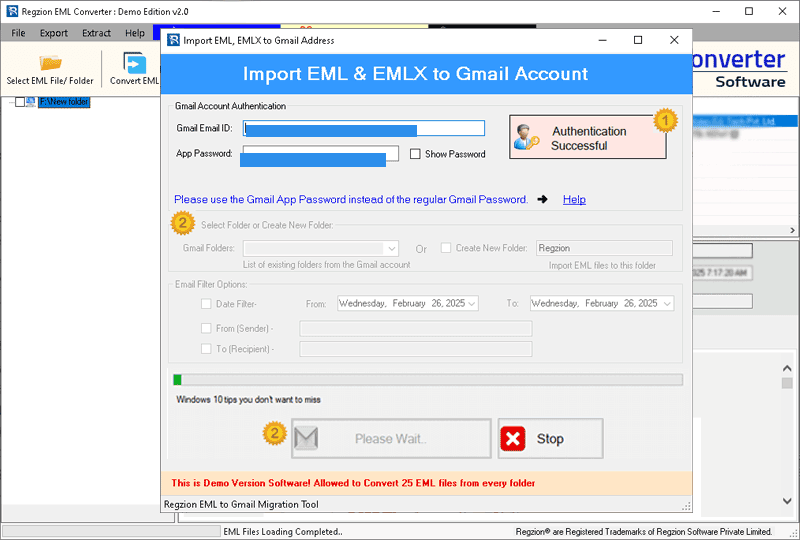Screen dimensions: 800x540
Task: Click 'EML Files Loading Completed..' status text
Action: tap(283, 532)
